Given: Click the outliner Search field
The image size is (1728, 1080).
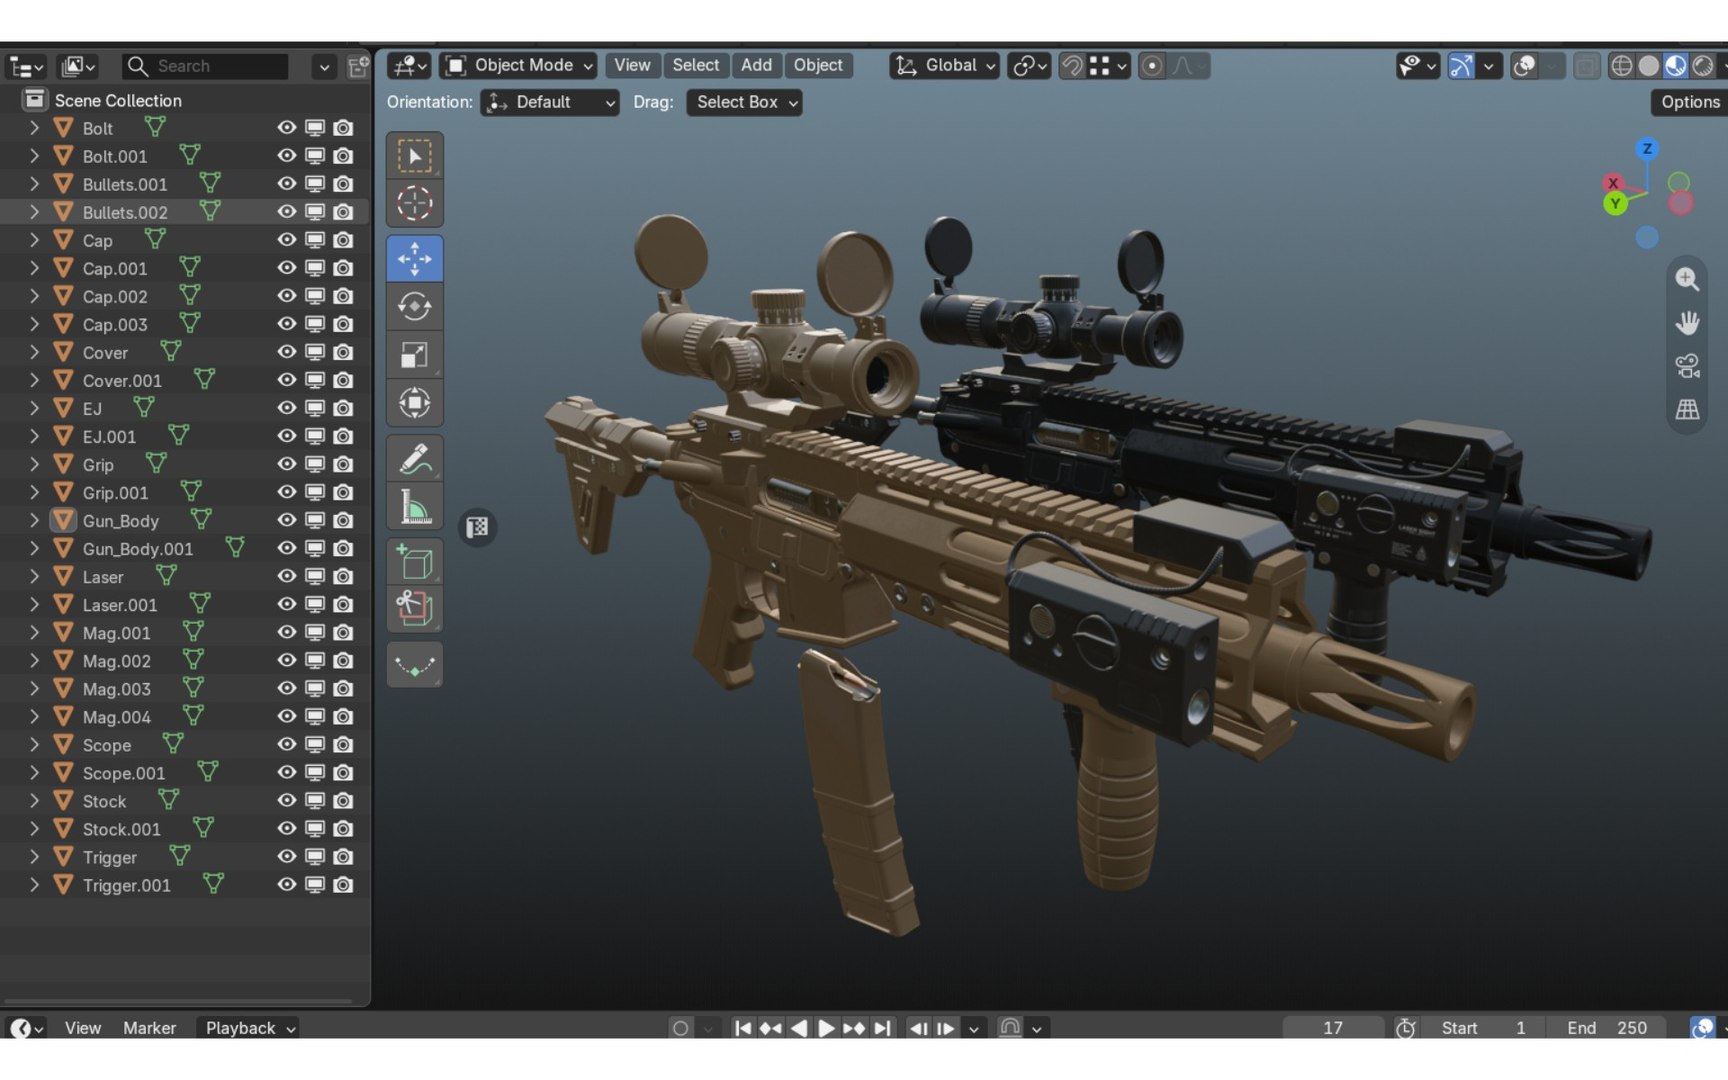Looking at the screenshot, I should tap(205, 66).
